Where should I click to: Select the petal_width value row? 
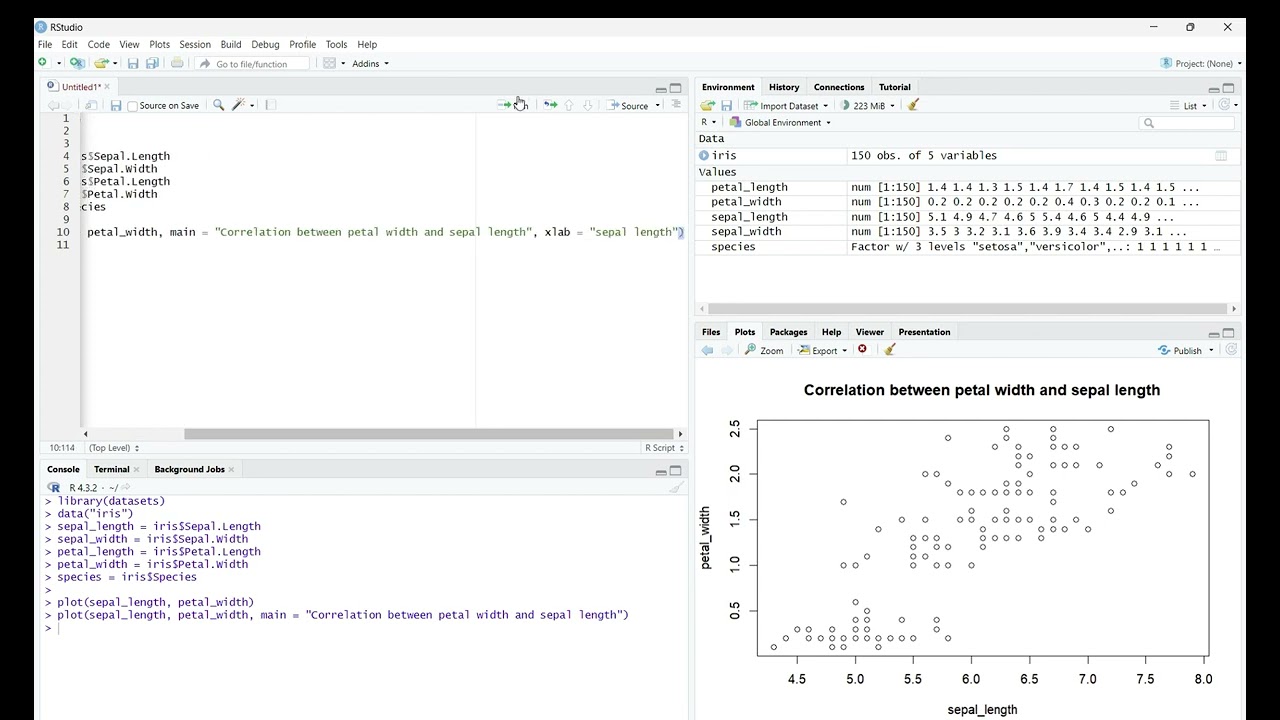[x=968, y=202]
